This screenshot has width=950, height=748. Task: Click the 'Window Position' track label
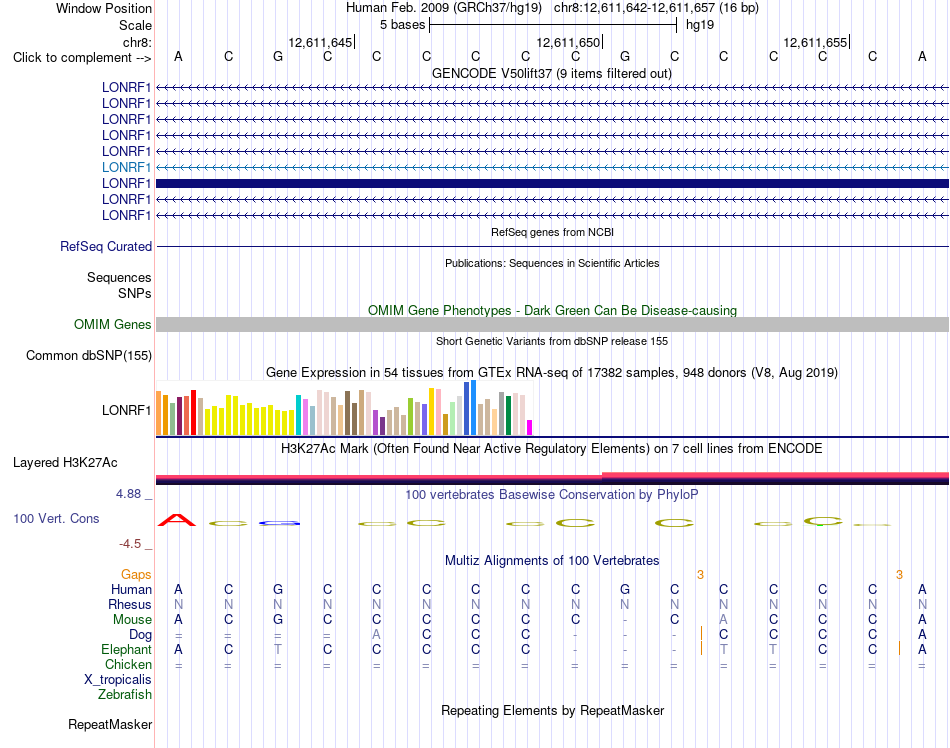(104, 8)
